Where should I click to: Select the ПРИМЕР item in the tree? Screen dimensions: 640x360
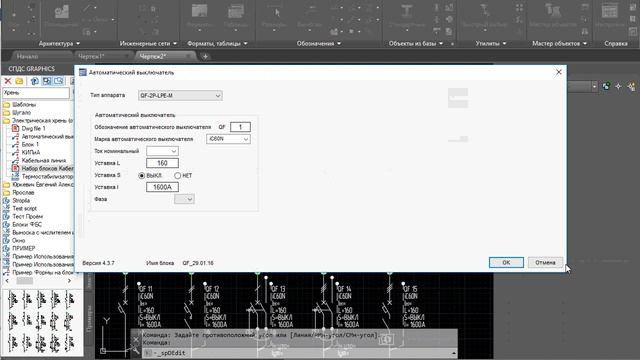point(24,248)
